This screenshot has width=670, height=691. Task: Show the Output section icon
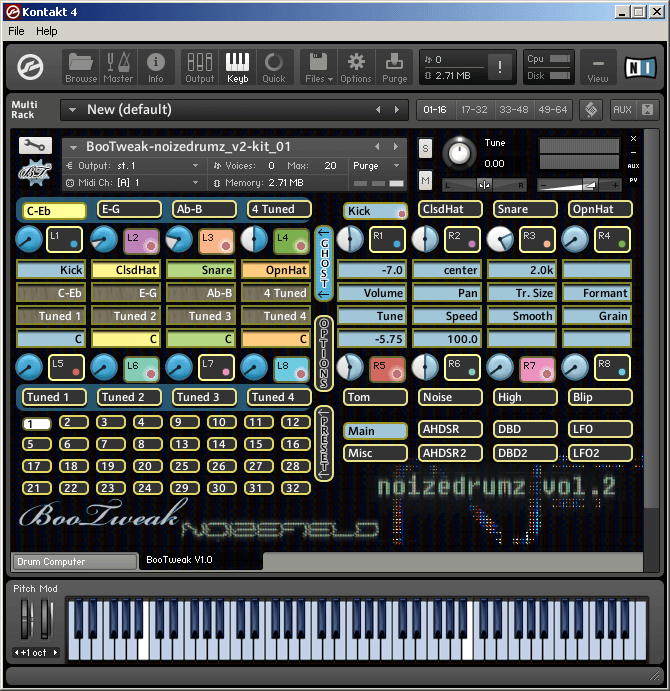coord(199,66)
